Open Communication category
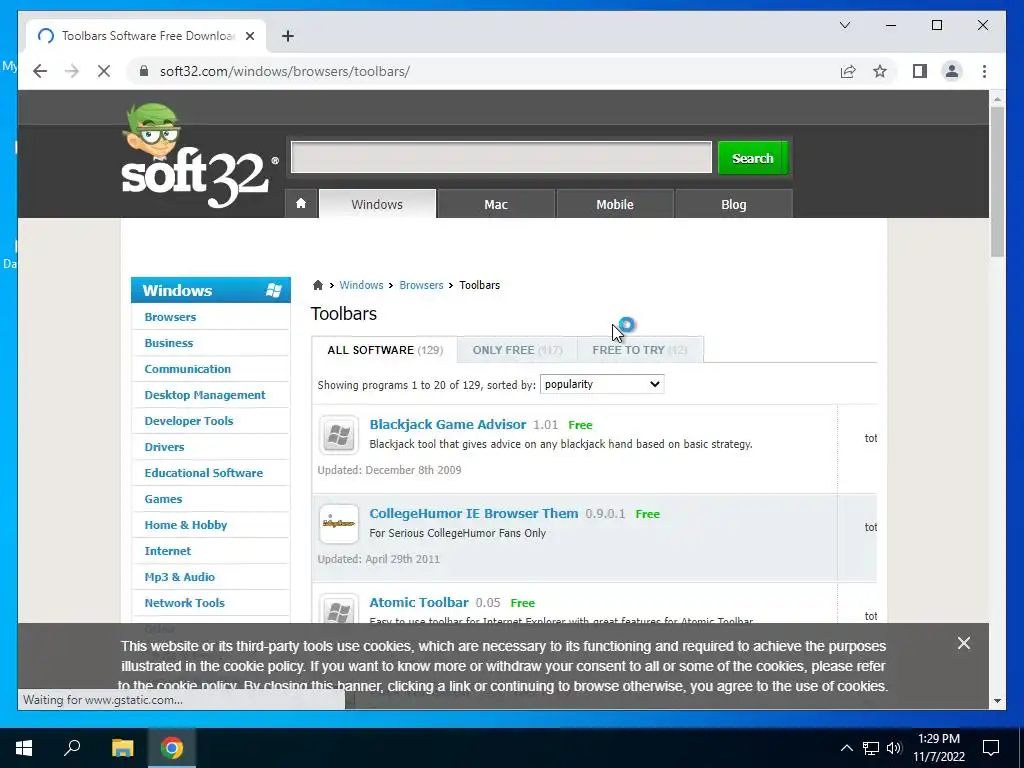The width and height of the screenshot is (1024, 768). tap(187, 369)
